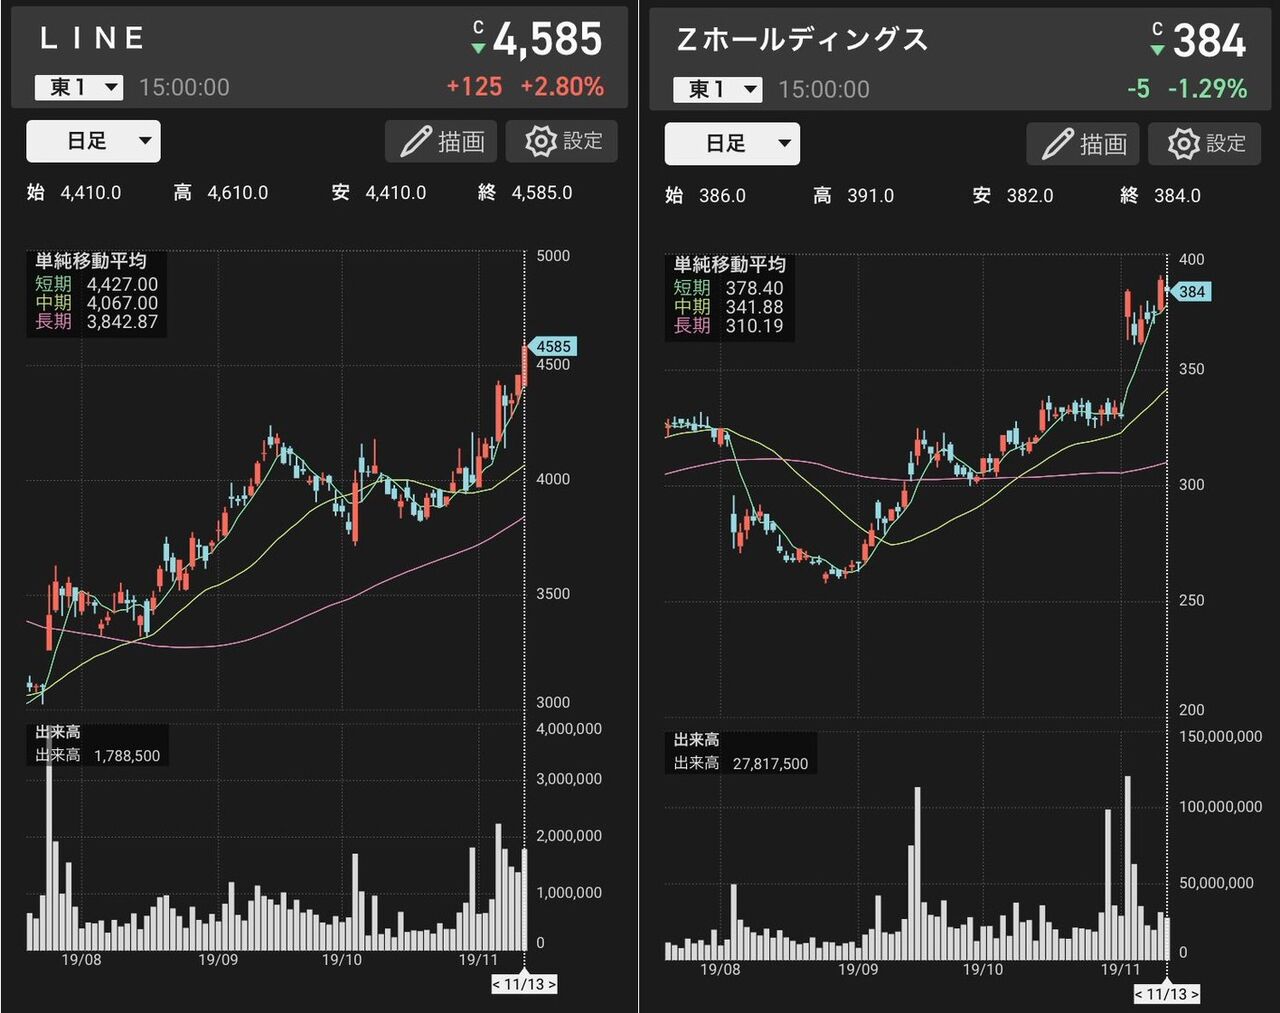
Task: Click the 3000 price axis label
Action: click(x=553, y=703)
